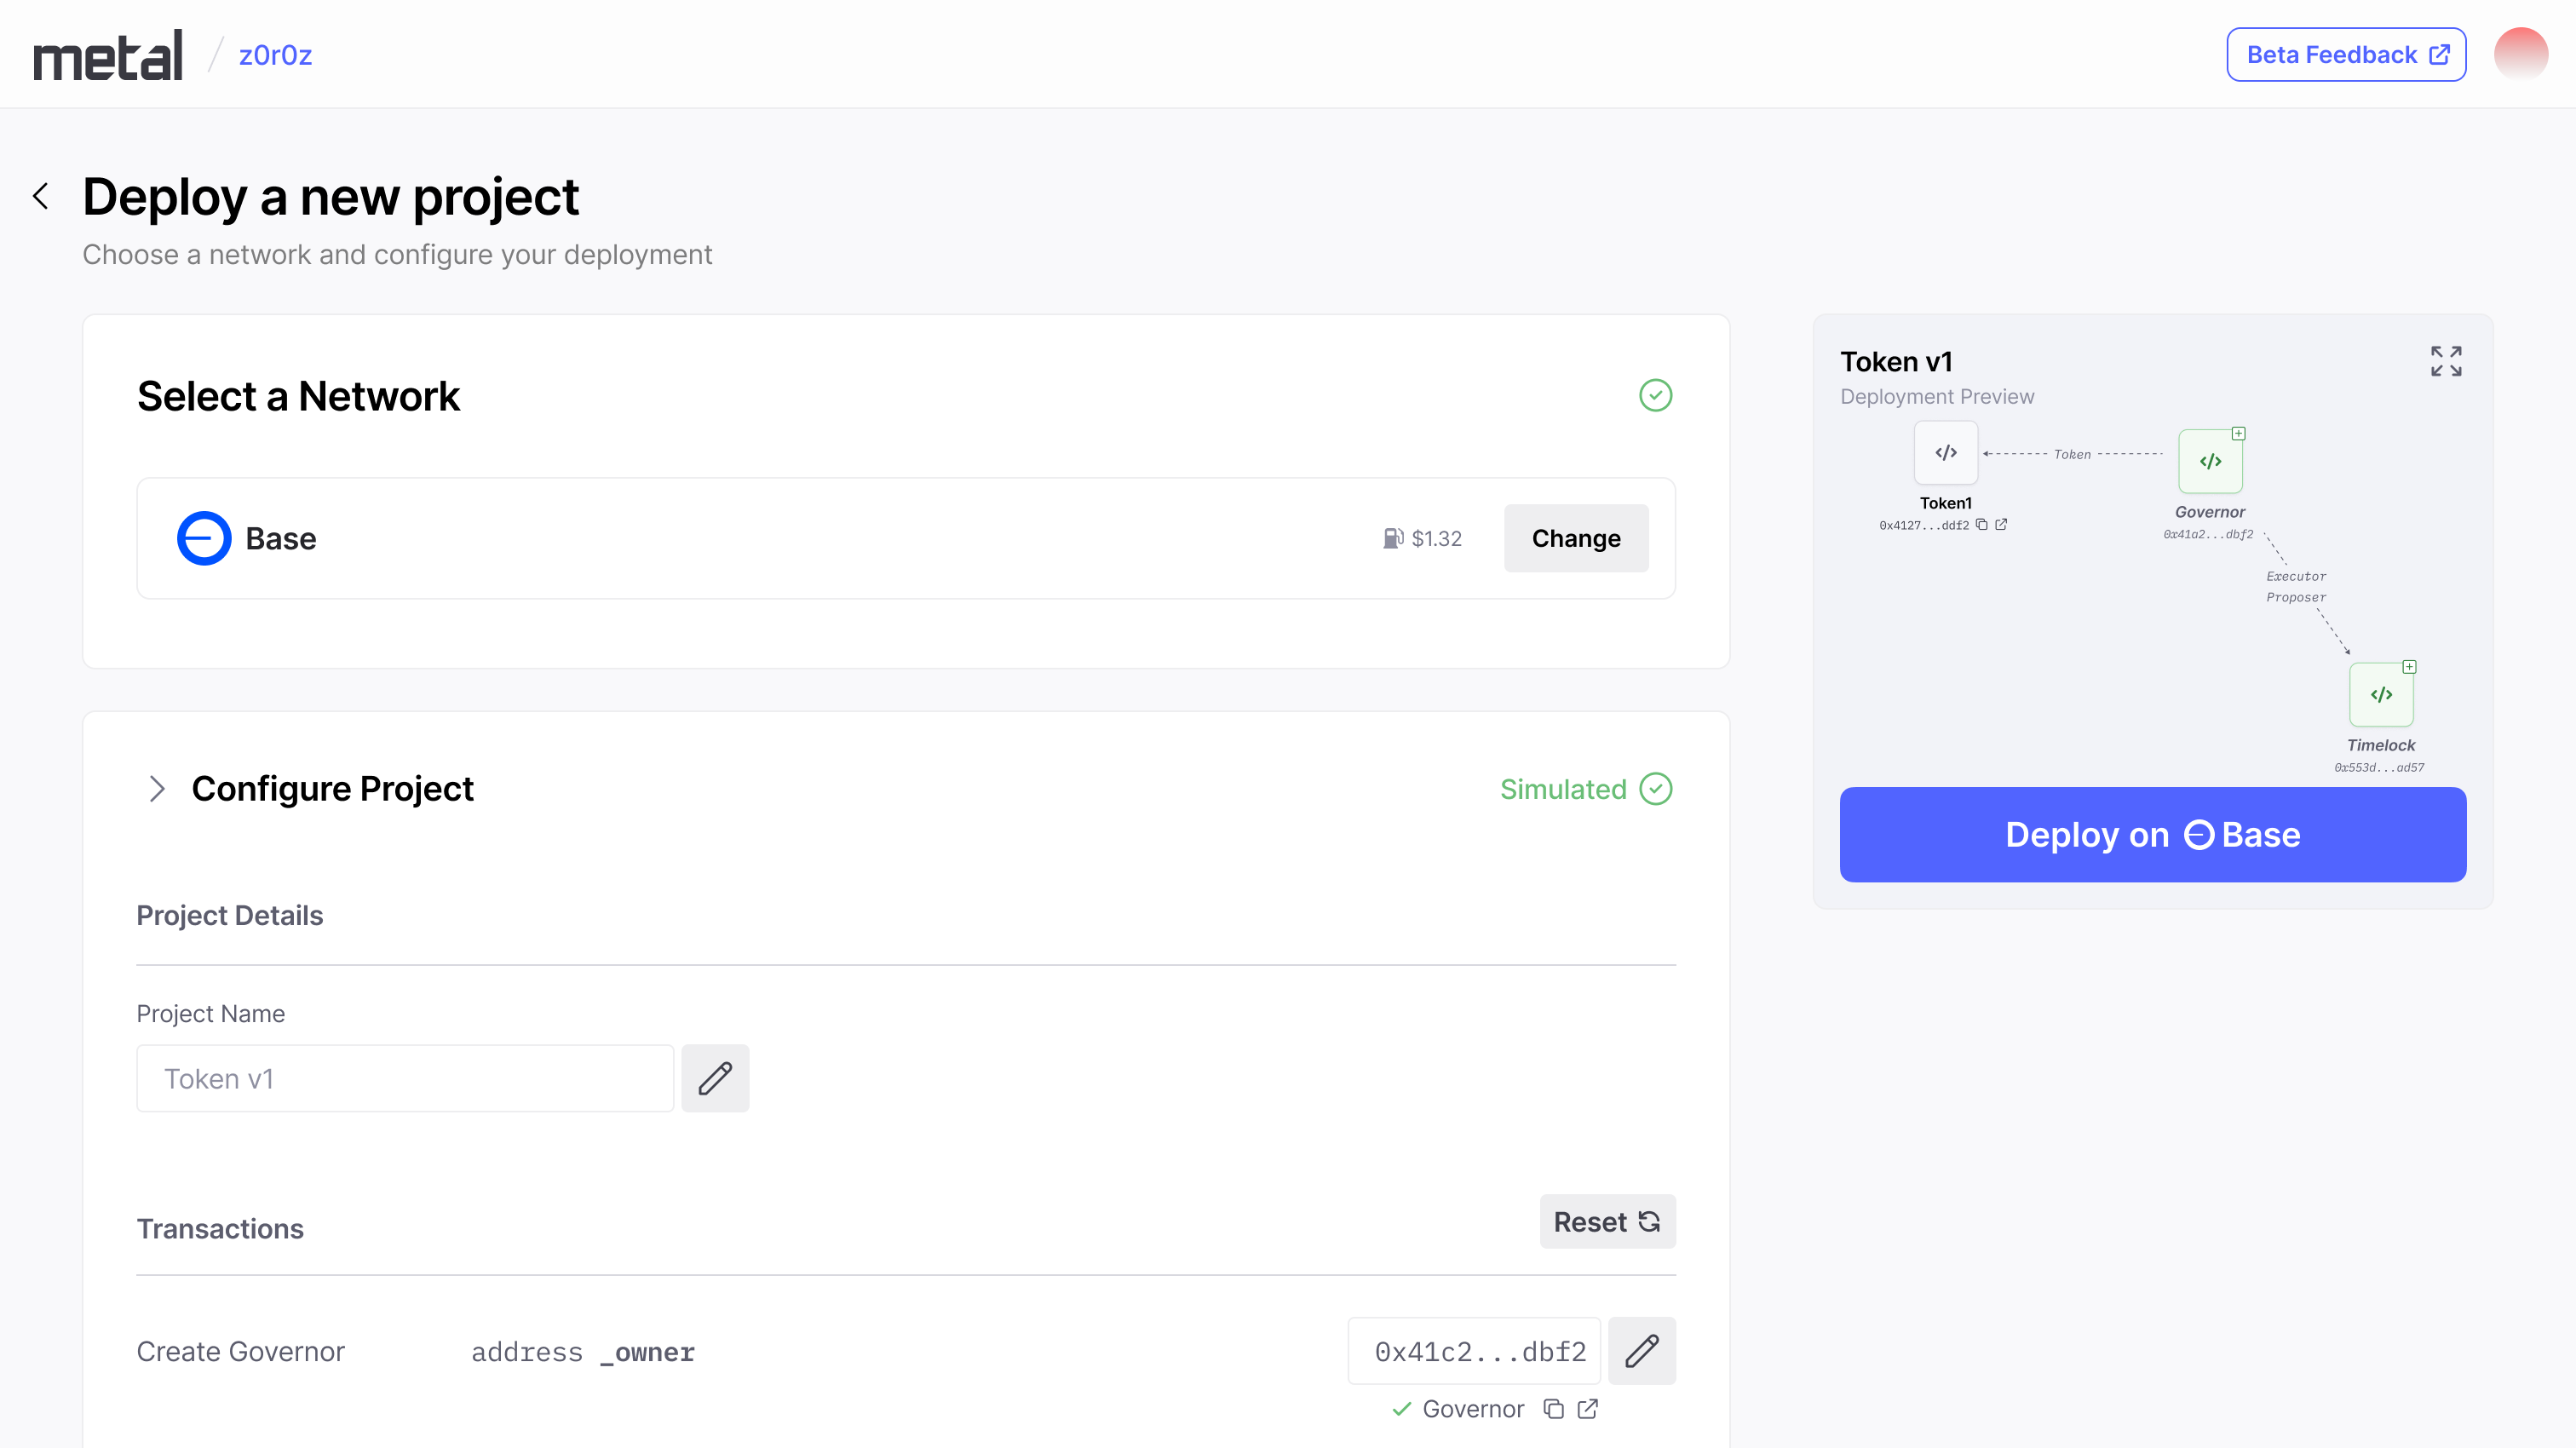Click the Governor address 0x41a2...dbf2 in preview
The image size is (2576, 1448).
coord(2208,535)
